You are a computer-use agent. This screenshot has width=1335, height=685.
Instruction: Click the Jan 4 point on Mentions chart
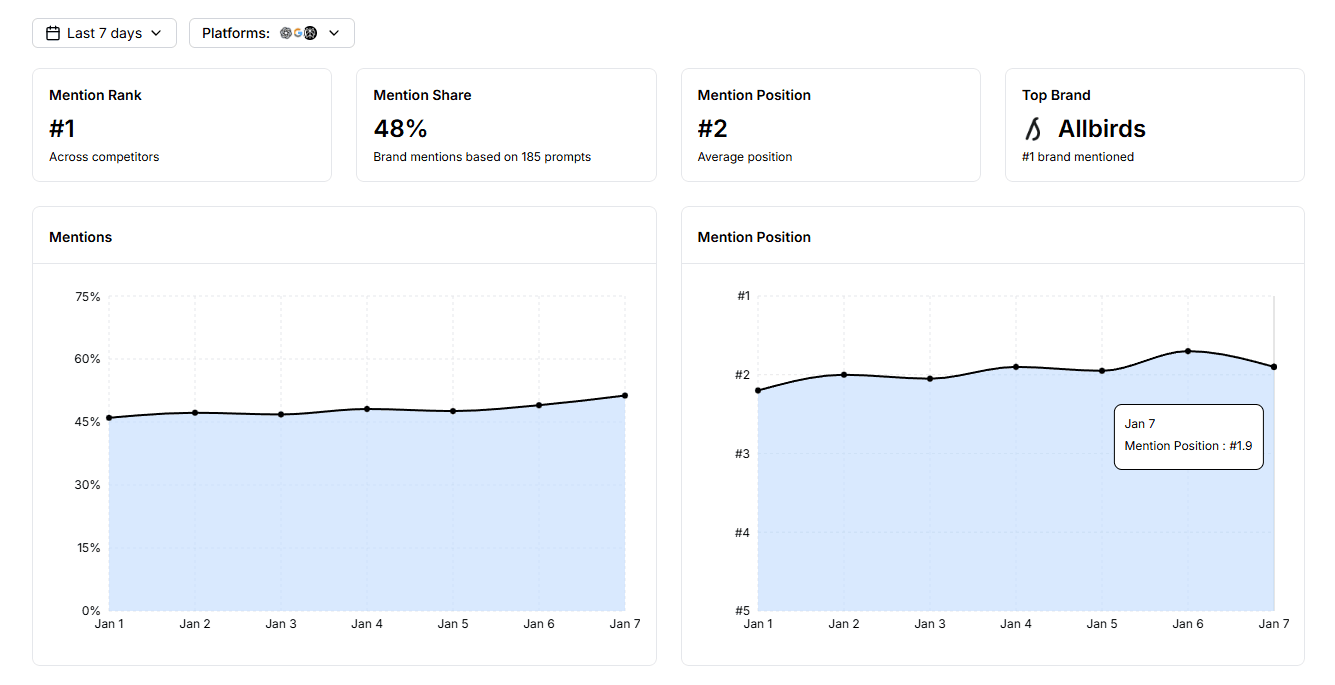click(367, 409)
